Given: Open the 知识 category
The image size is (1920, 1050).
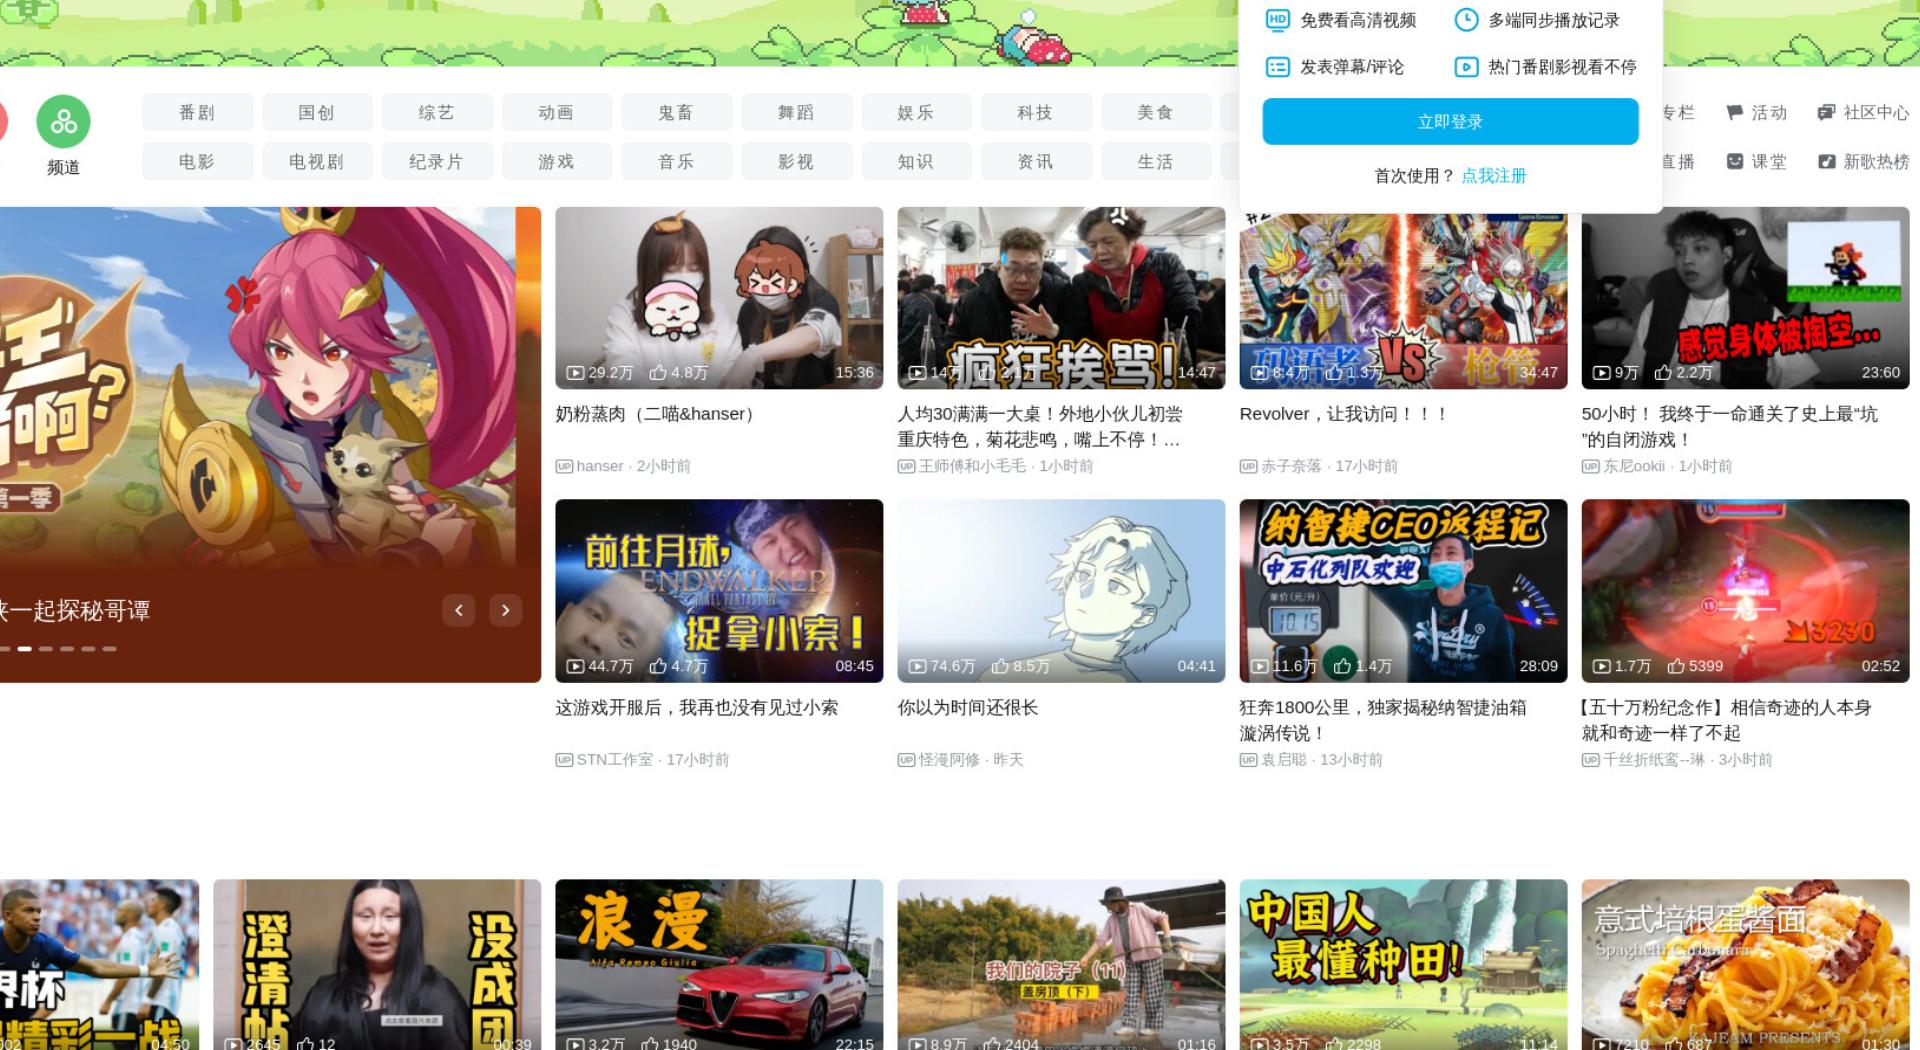Looking at the screenshot, I should click(917, 161).
